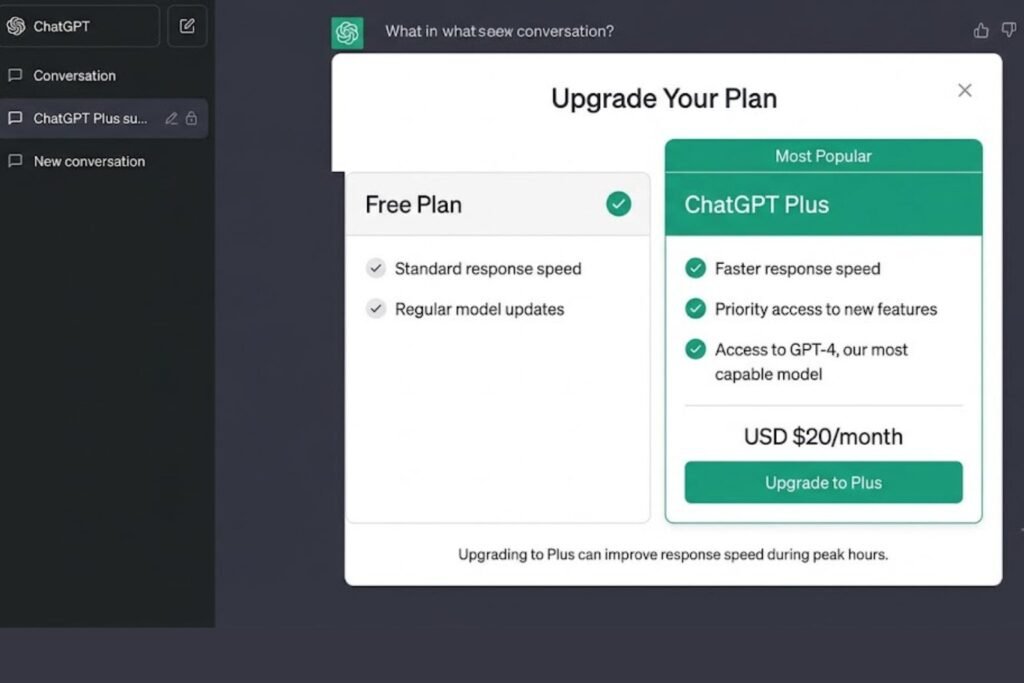Click the thumbs up feedback icon
Screen dimensions: 1024x683
[981, 31]
